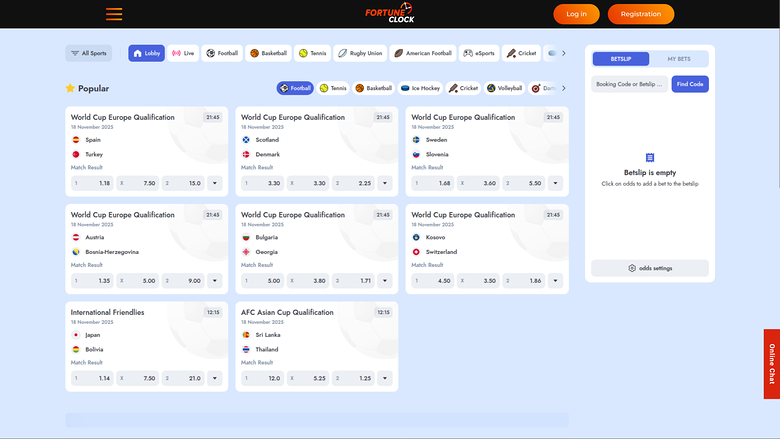Choose American Football sport category
Screen dimensions: 780x439
[x=423, y=53]
